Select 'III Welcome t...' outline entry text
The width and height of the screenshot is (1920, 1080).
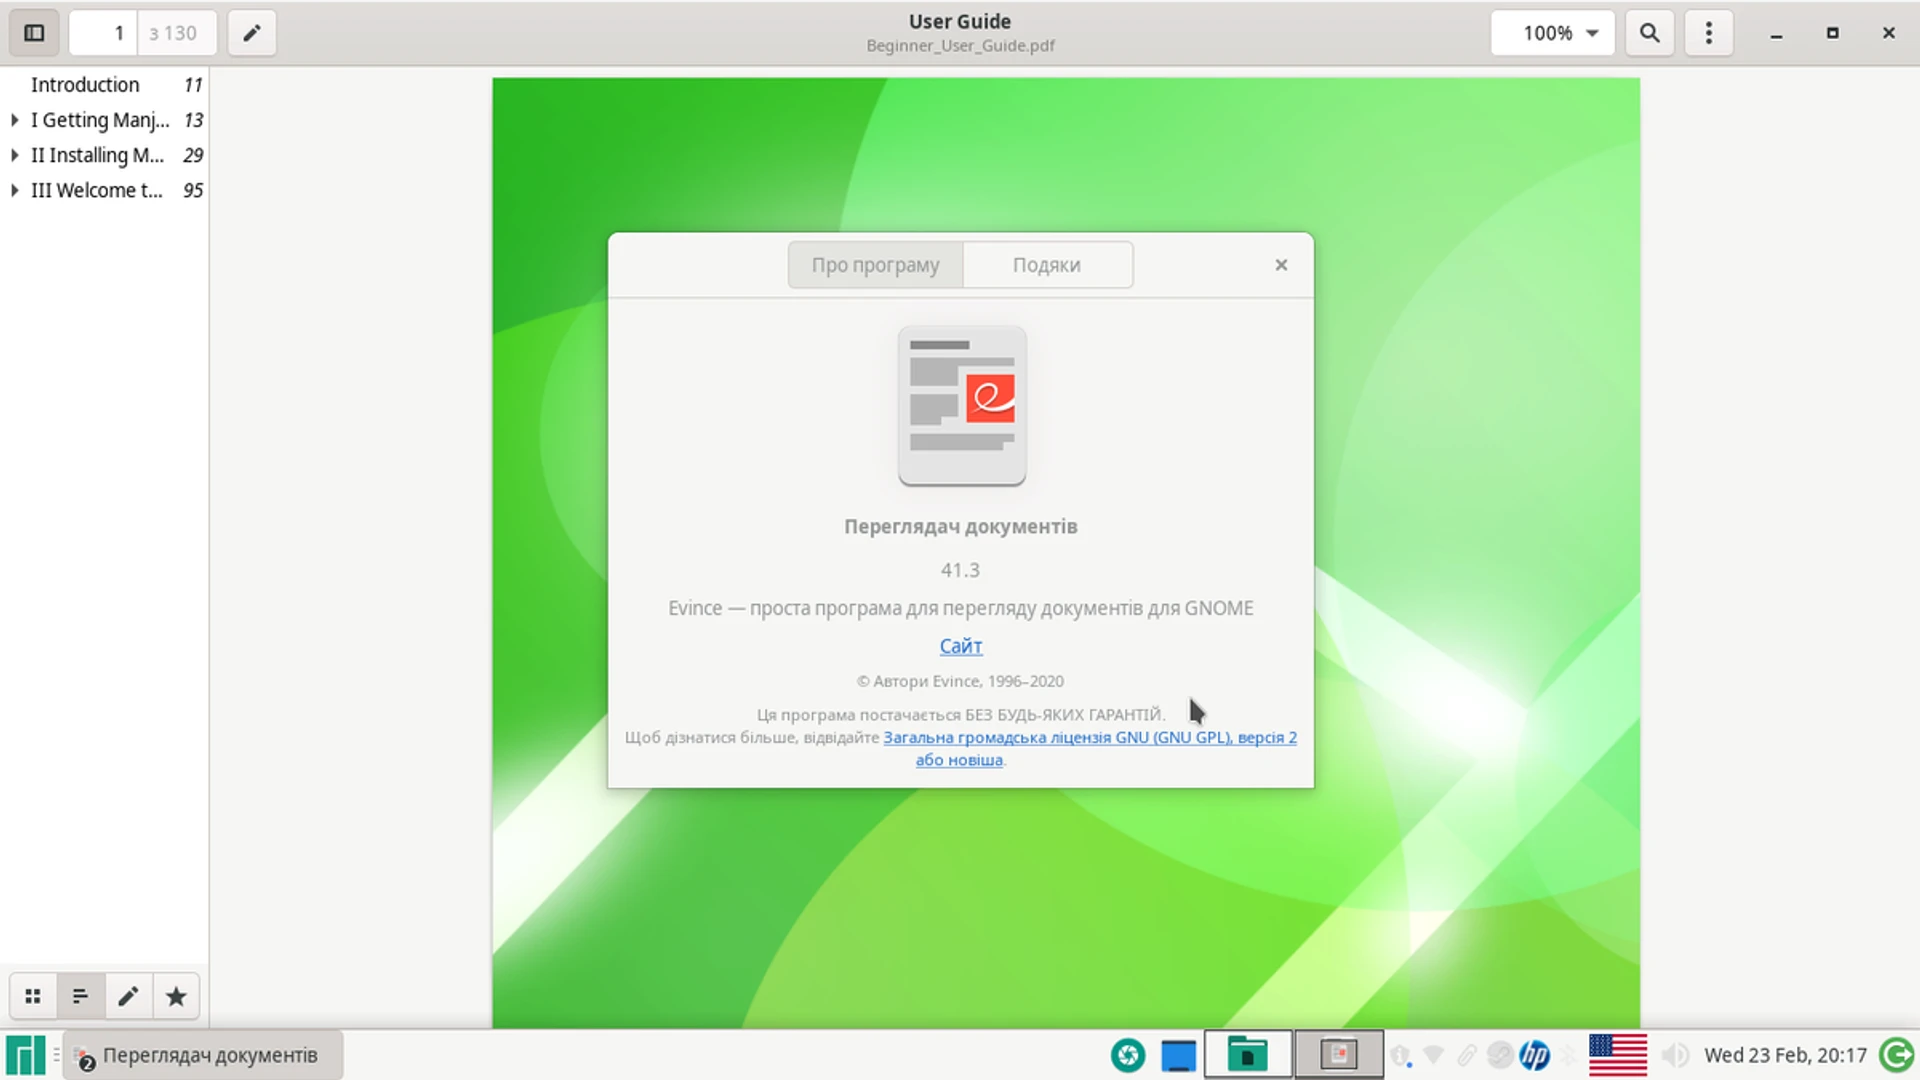(x=96, y=190)
